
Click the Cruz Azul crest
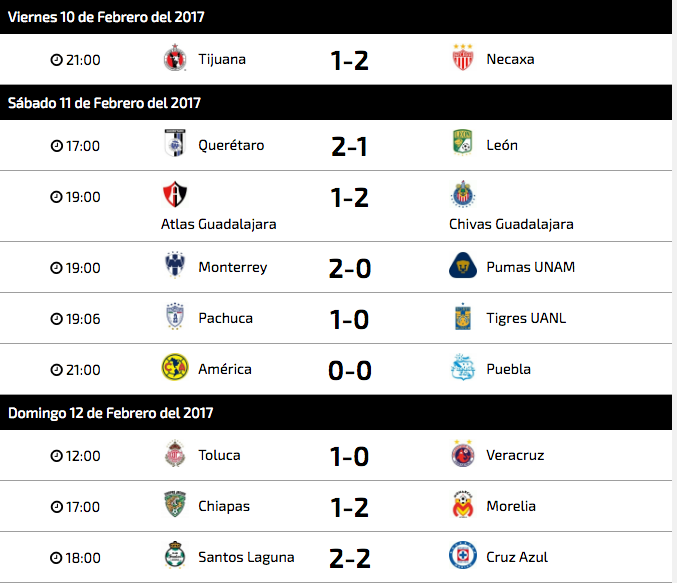462,555
